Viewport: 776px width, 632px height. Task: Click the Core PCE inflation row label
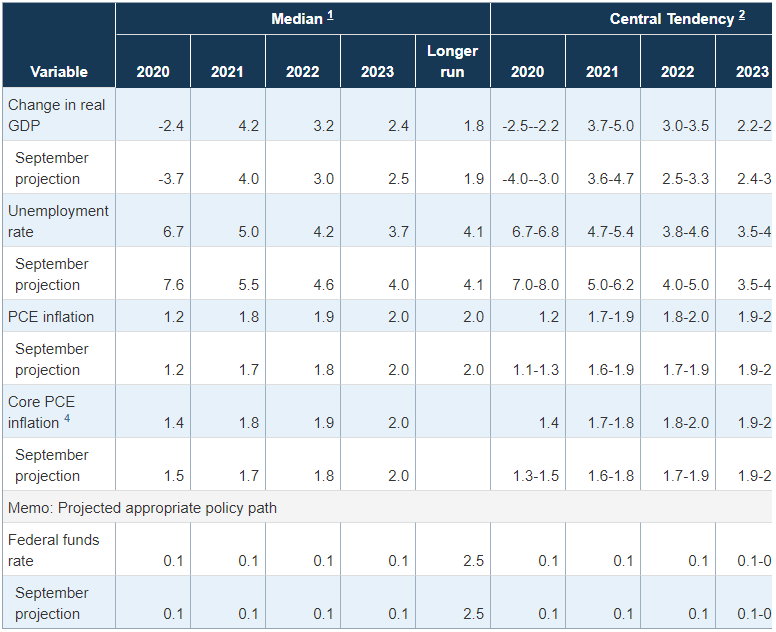pos(42,412)
